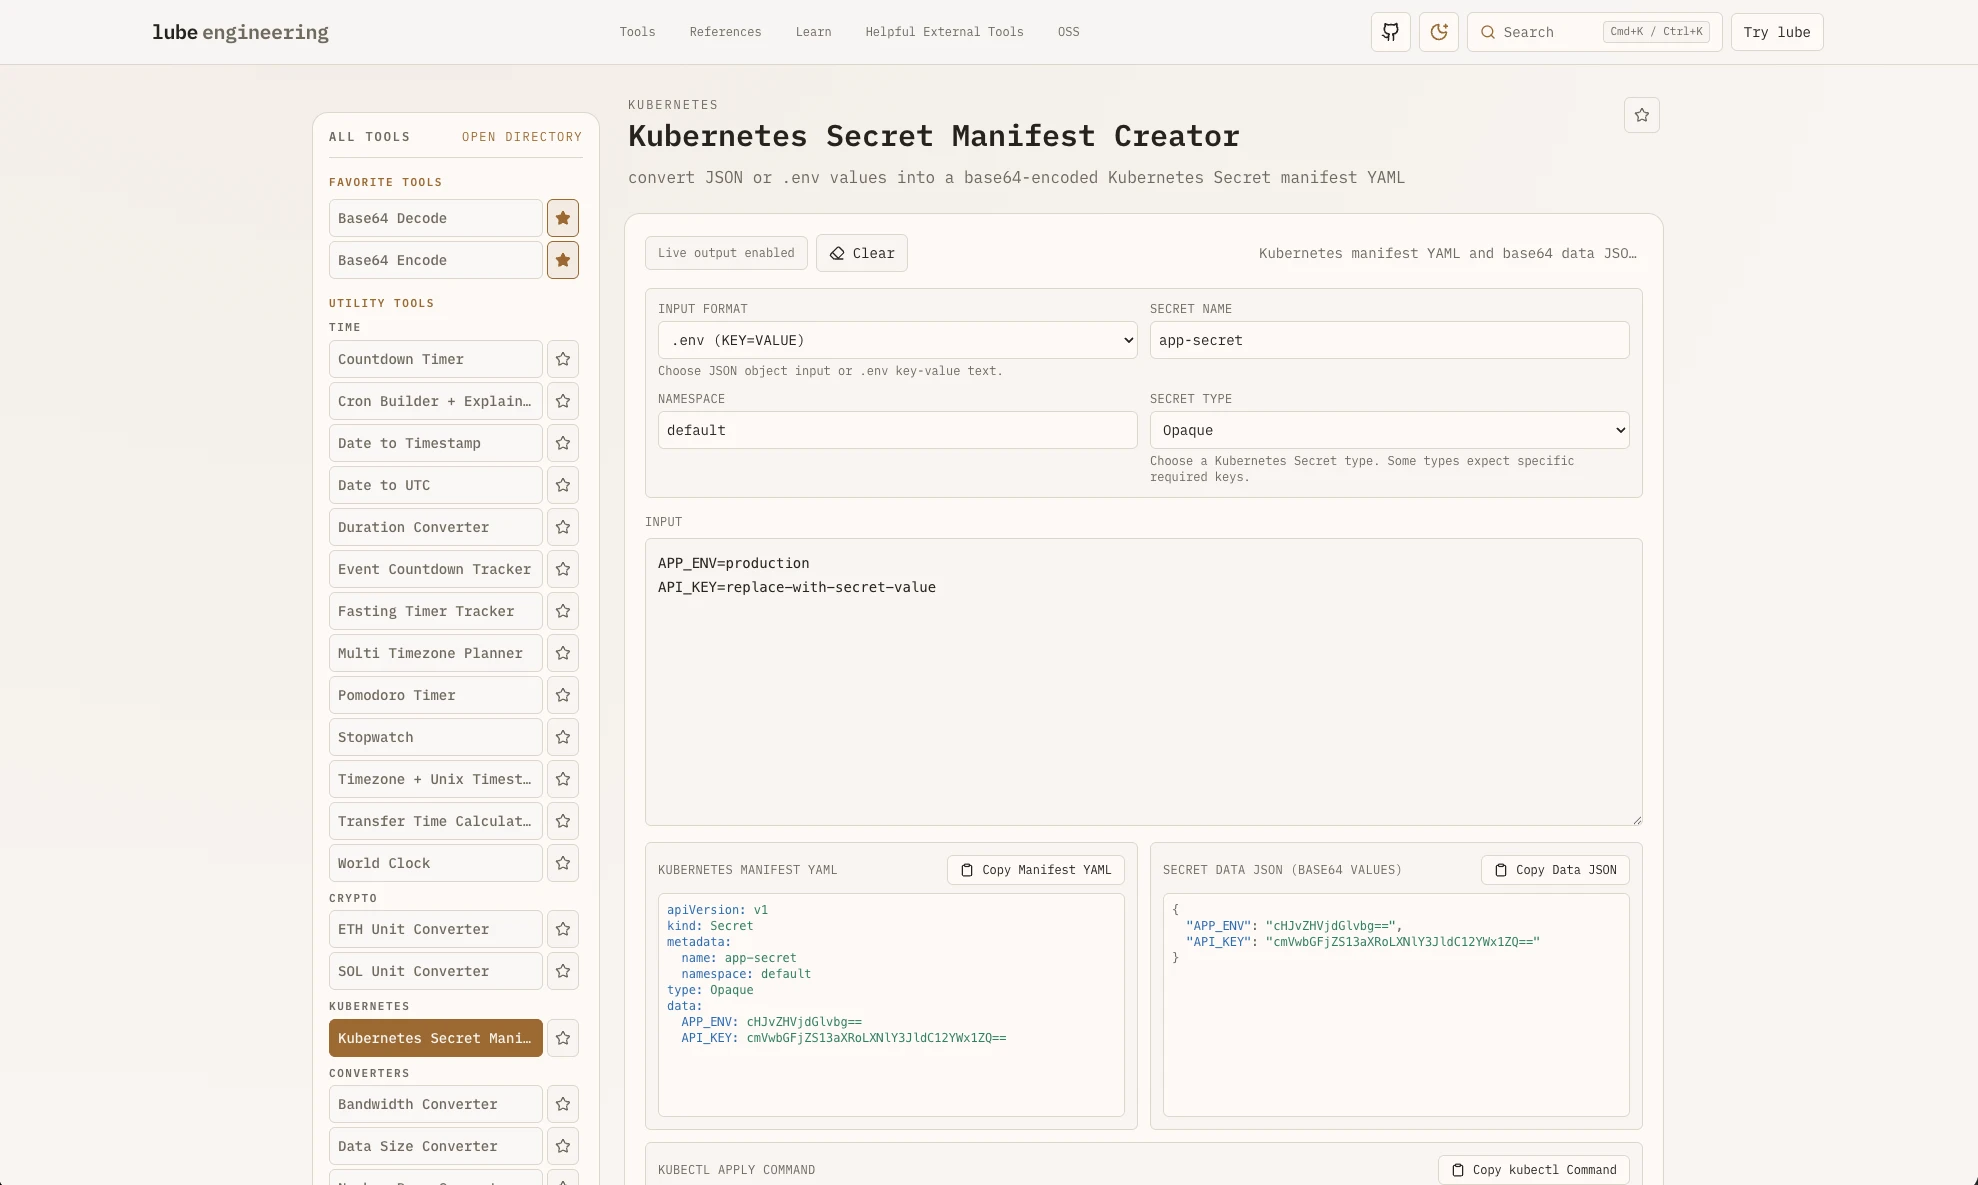Viewport: 1978px width, 1185px height.
Task: Click Copy Manifest YAML clipboard button
Action: pos(1035,870)
